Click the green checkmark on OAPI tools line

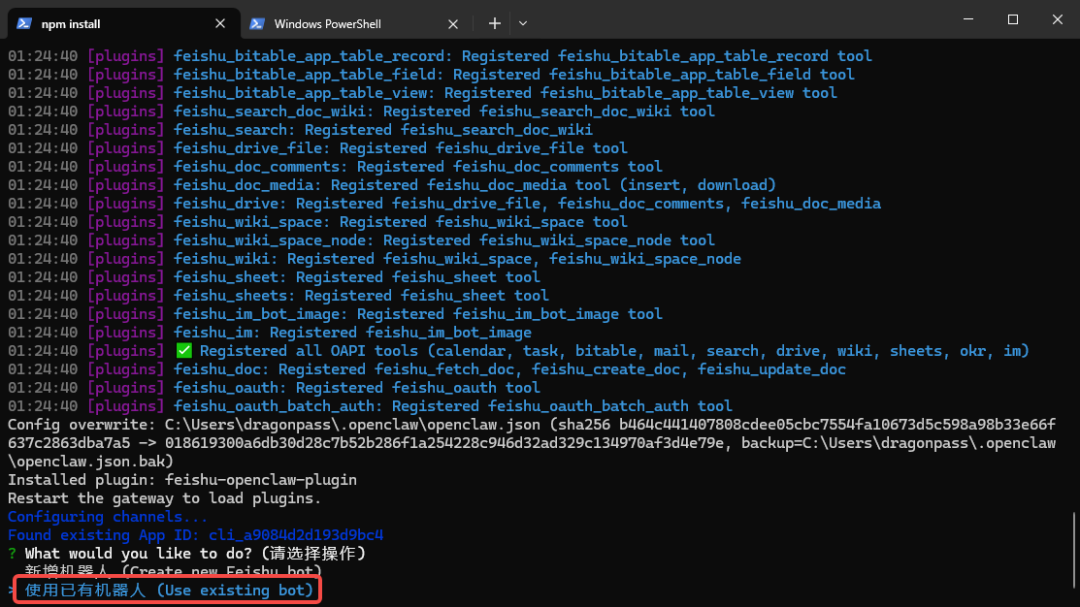point(184,351)
